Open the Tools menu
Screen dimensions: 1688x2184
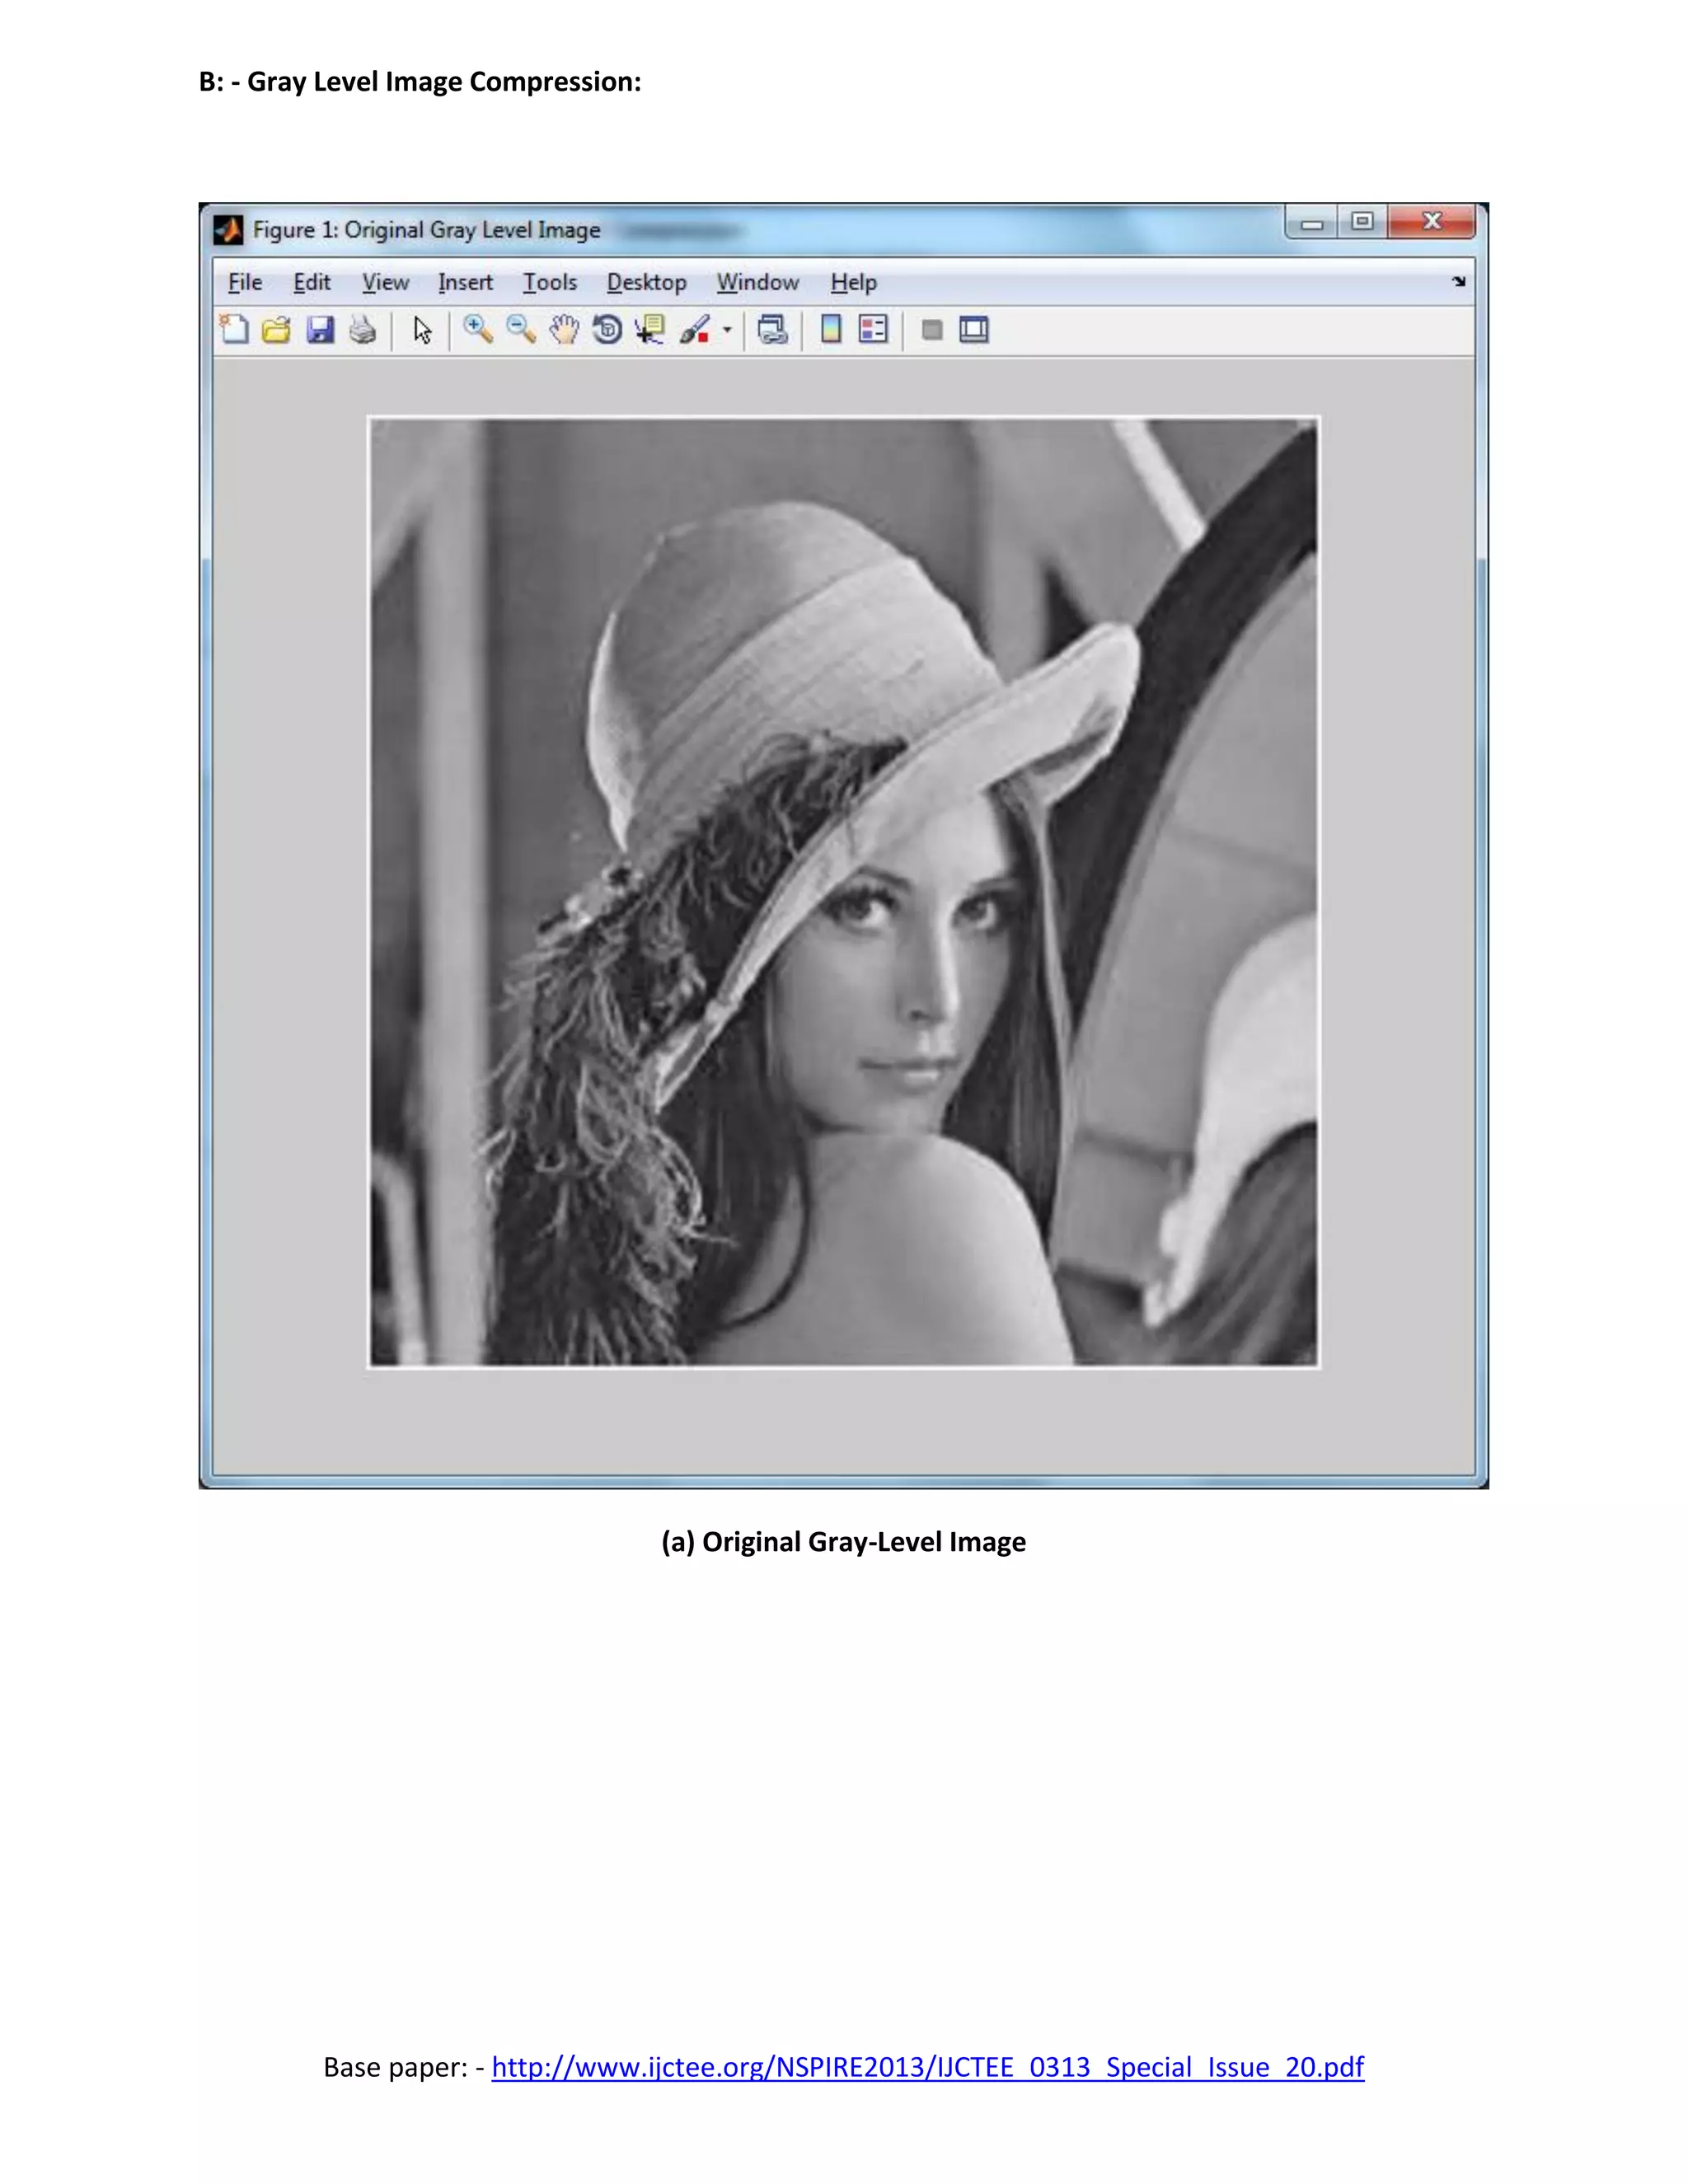[x=550, y=283]
